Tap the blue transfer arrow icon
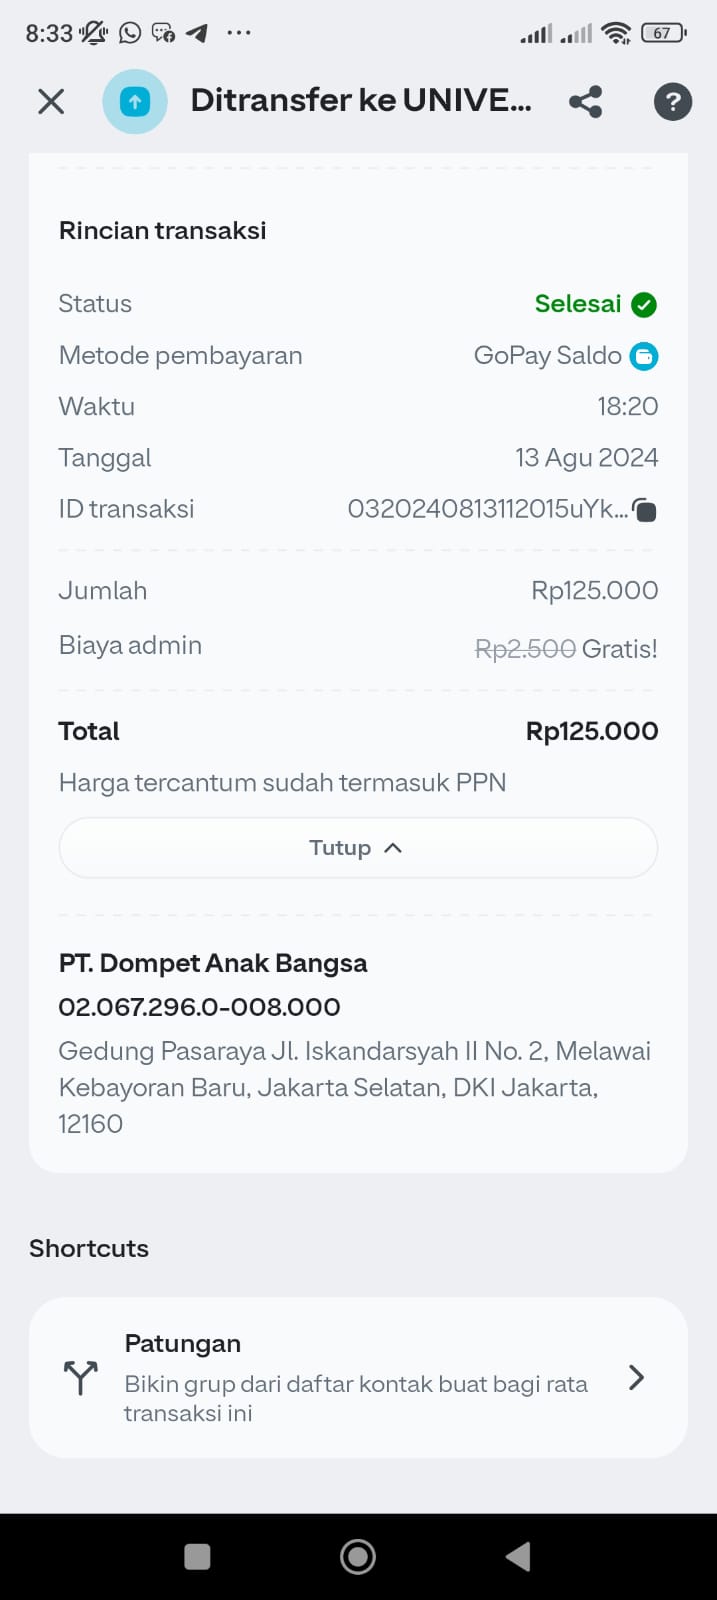This screenshot has width=717, height=1600. click(x=135, y=101)
